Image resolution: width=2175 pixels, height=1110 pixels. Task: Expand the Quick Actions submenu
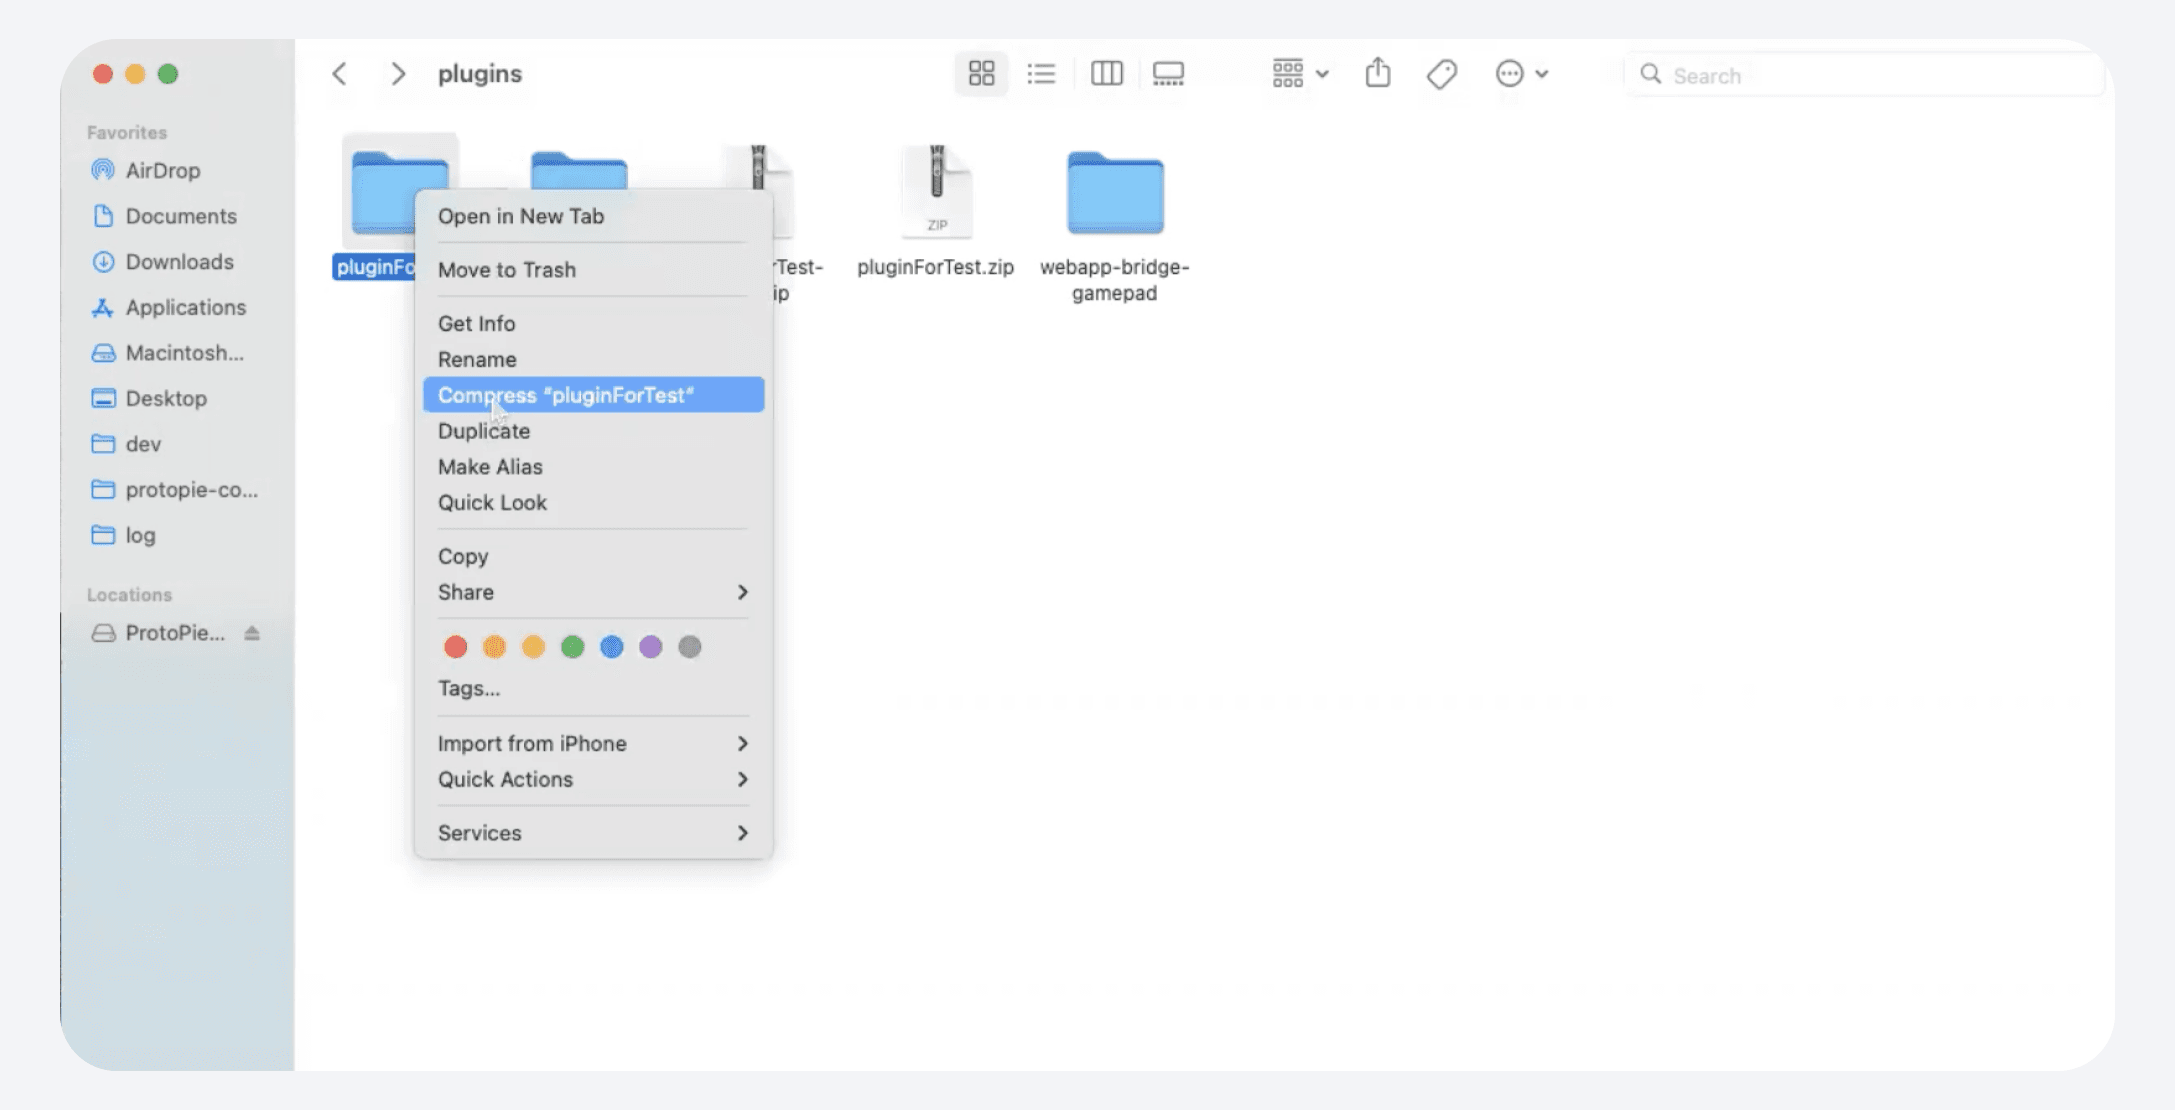point(592,779)
